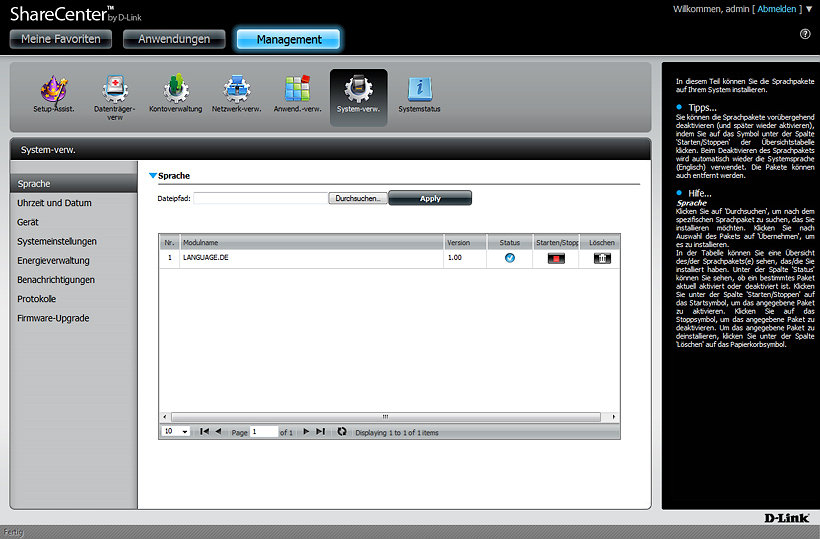
Task: Click the Hilfe... heading in help panel
Action: (x=700, y=193)
